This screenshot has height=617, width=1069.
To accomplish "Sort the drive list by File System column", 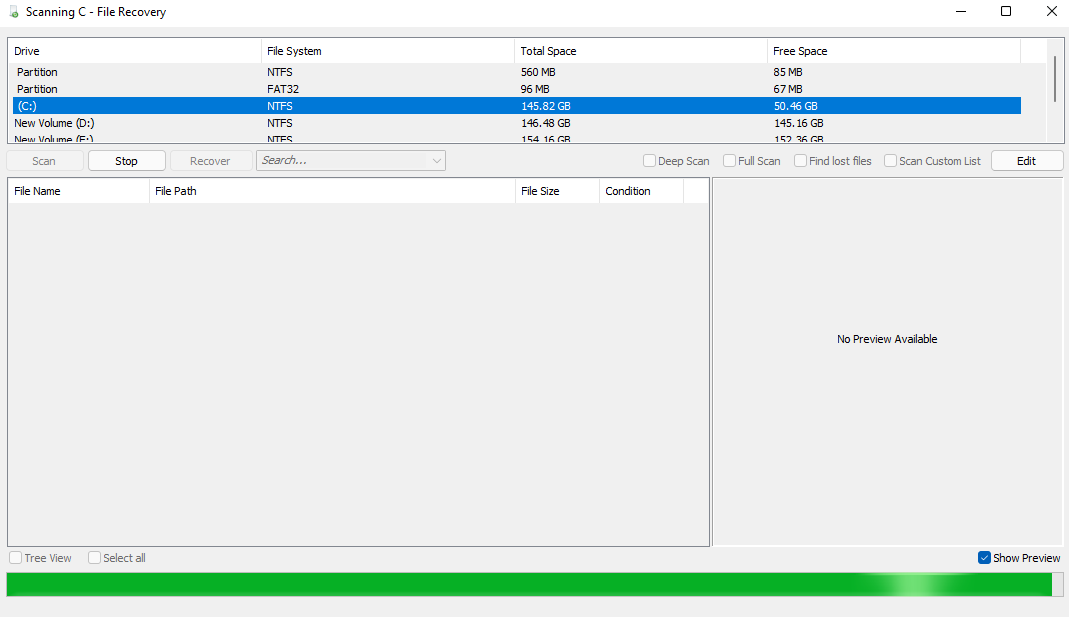I will [388, 51].
